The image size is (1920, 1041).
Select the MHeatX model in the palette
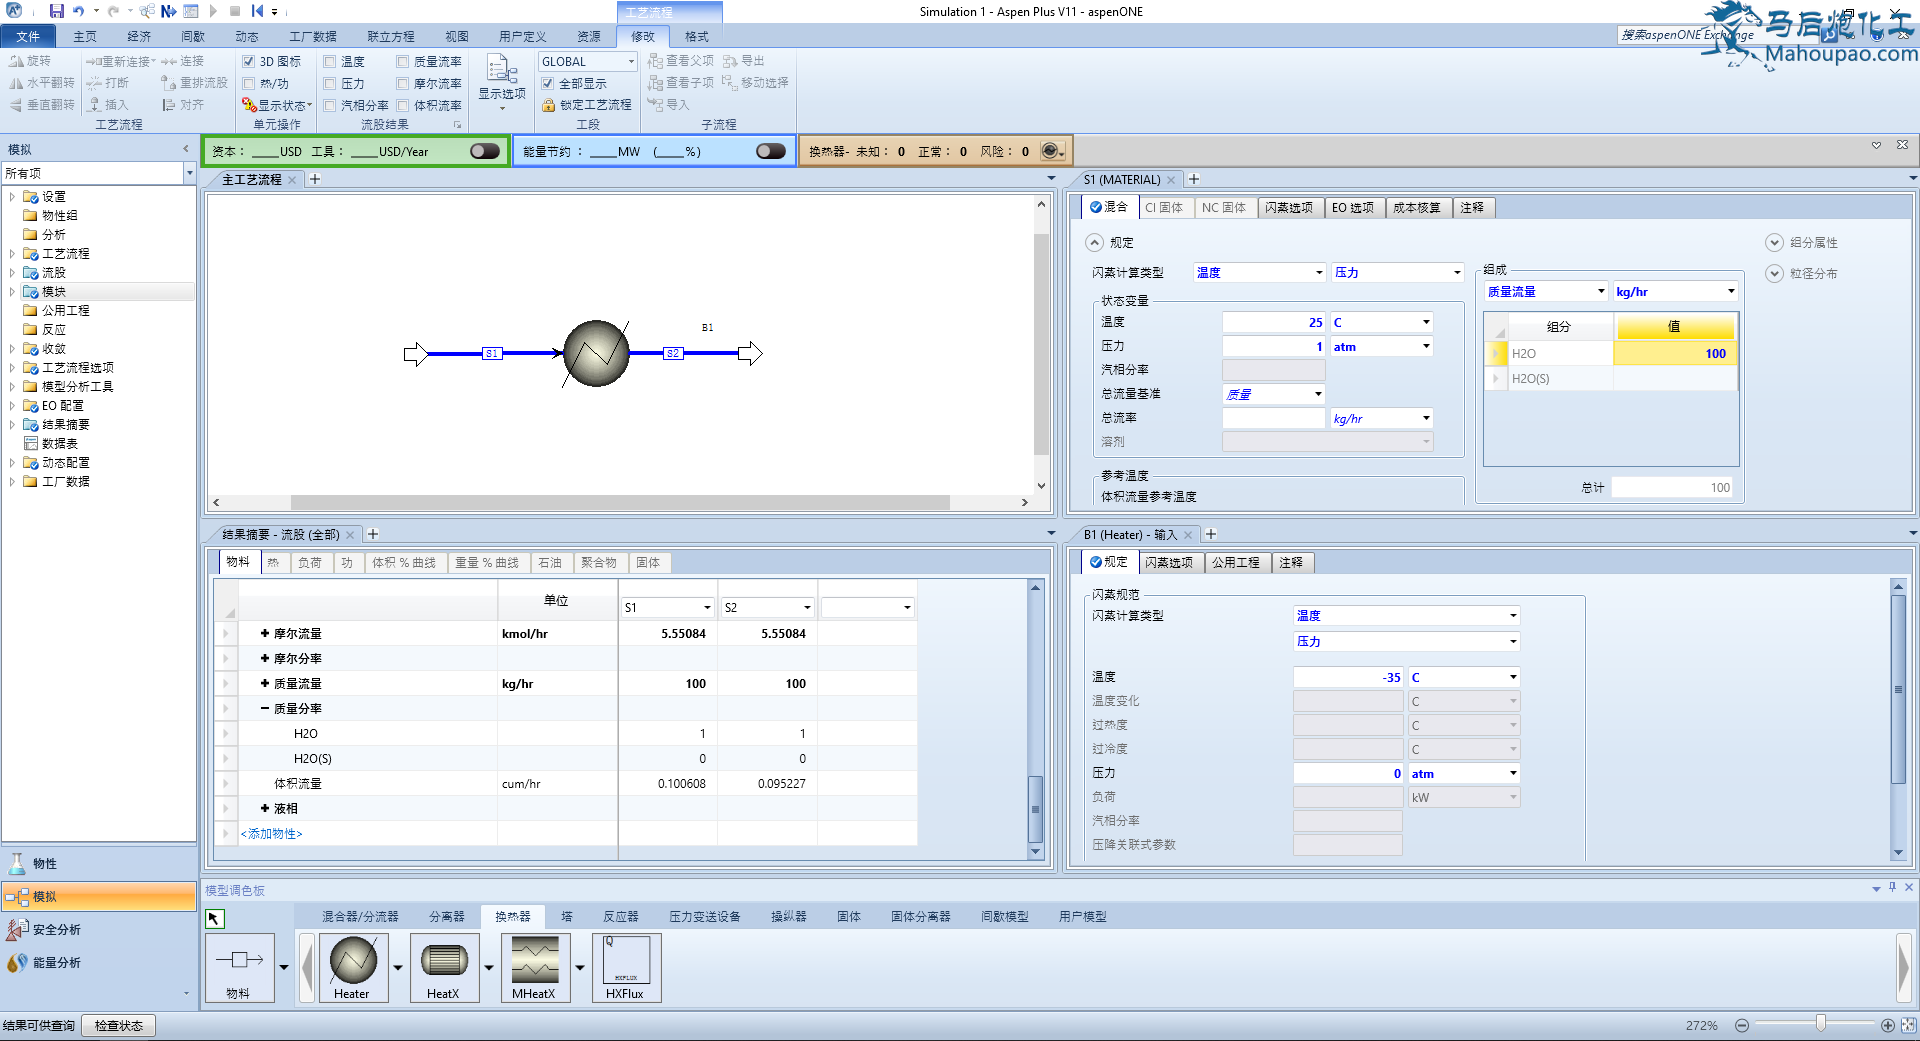(x=535, y=967)
